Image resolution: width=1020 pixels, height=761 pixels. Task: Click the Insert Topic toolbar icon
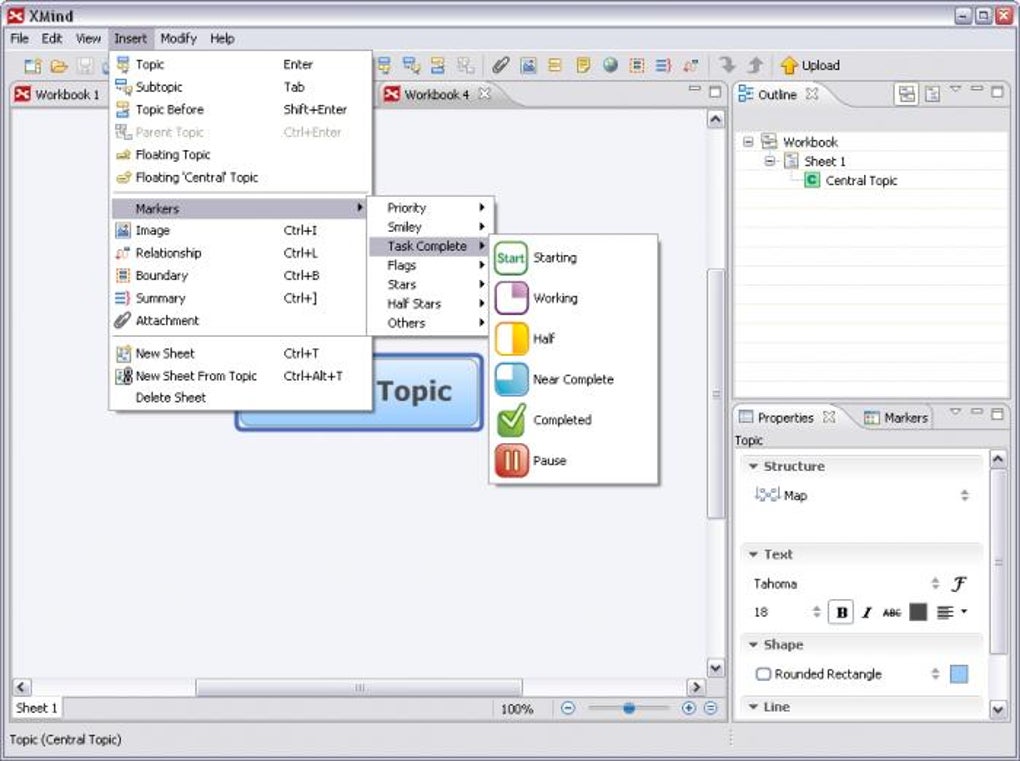384,65
